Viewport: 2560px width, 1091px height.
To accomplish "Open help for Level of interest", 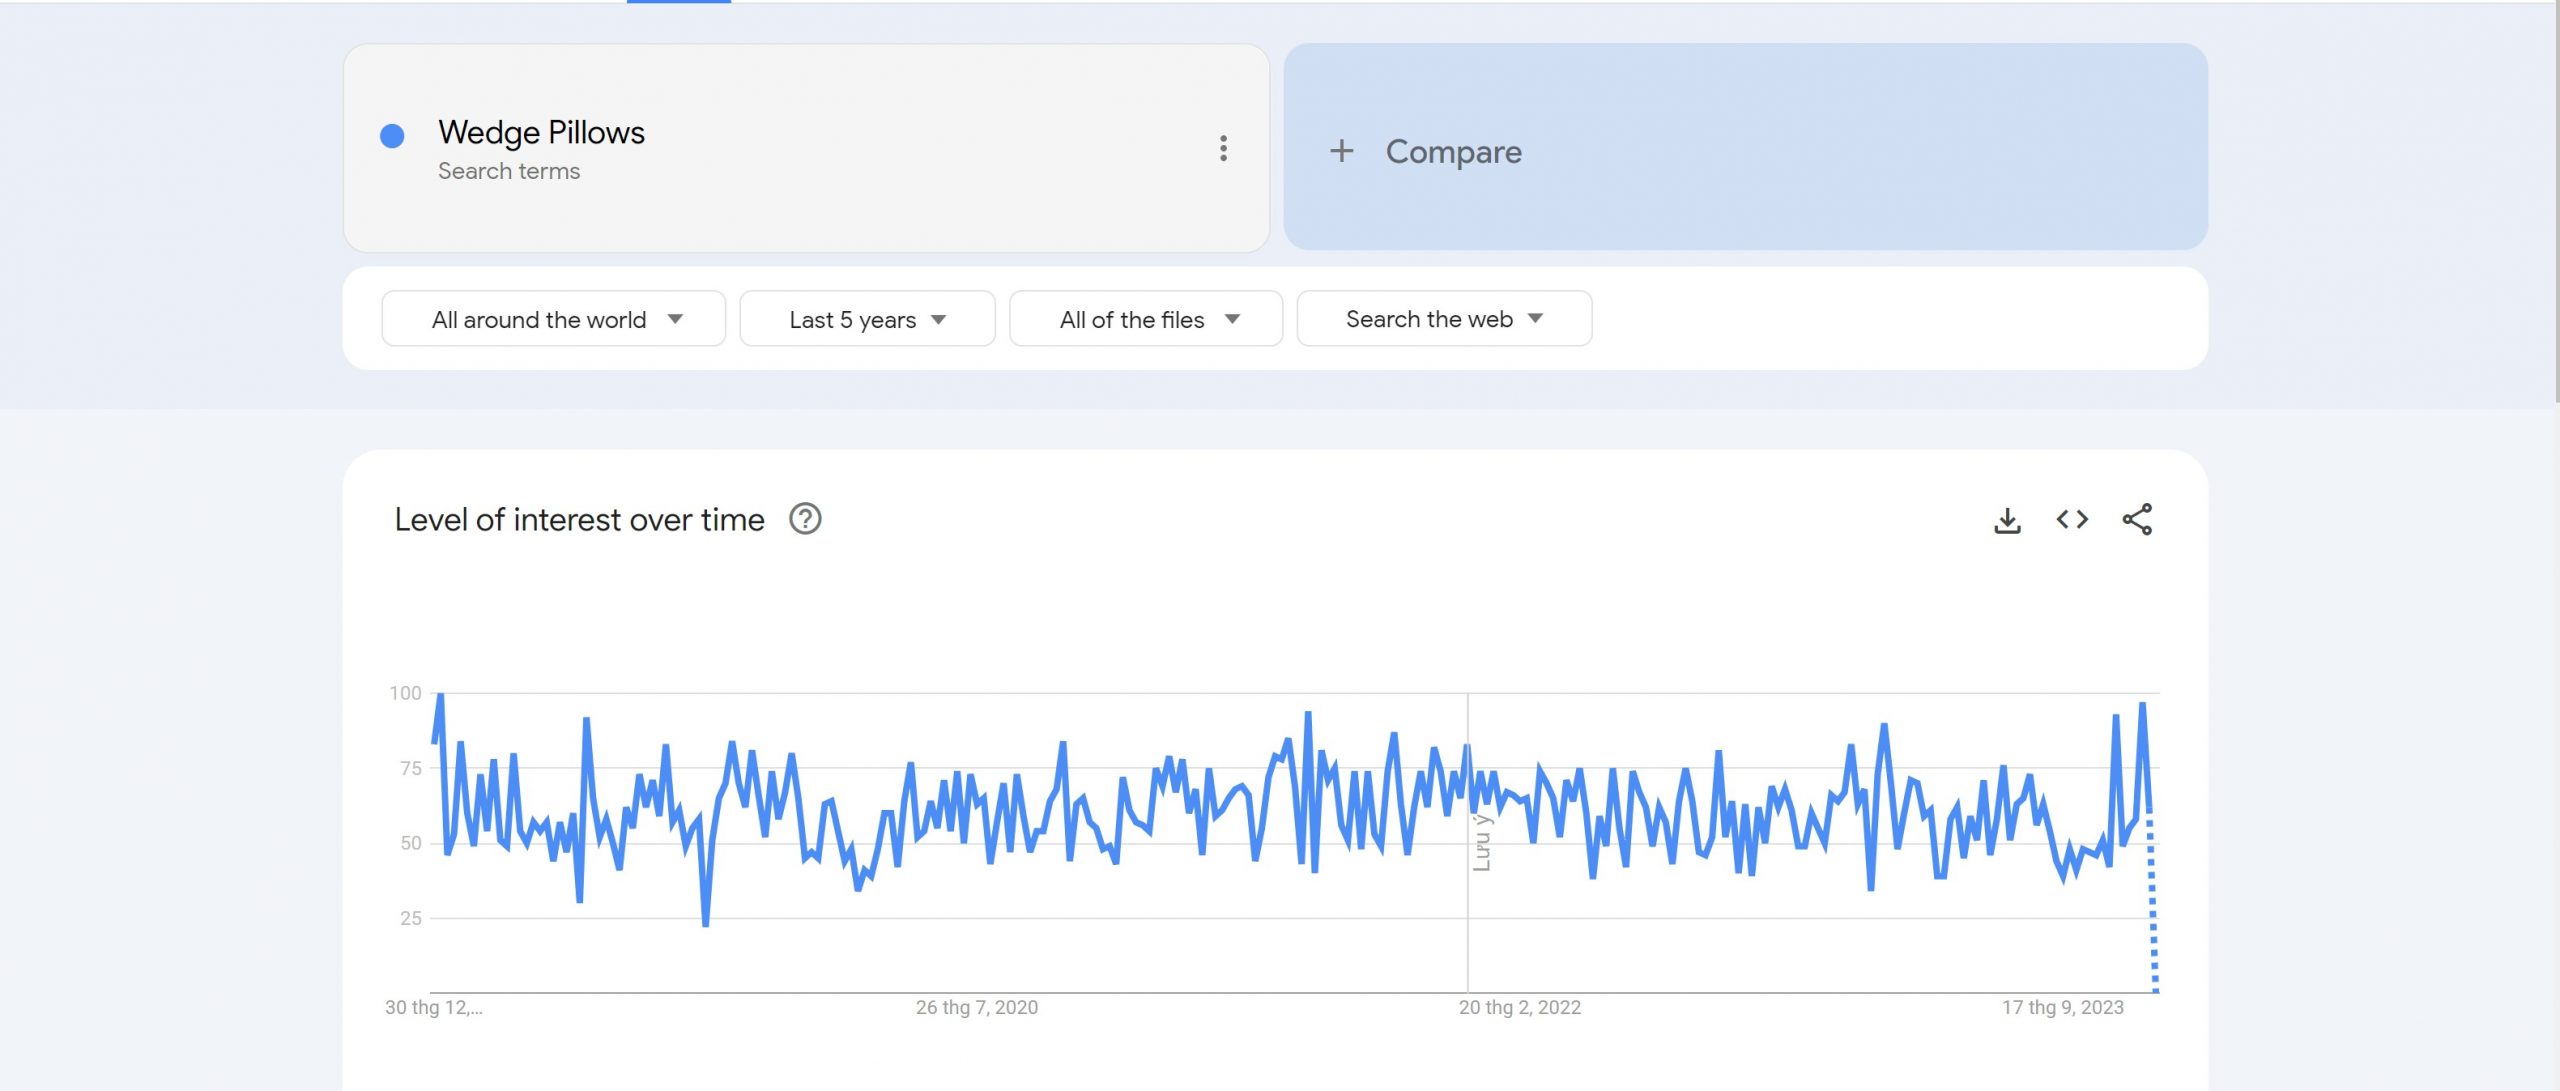I will [x=805, y=519].
